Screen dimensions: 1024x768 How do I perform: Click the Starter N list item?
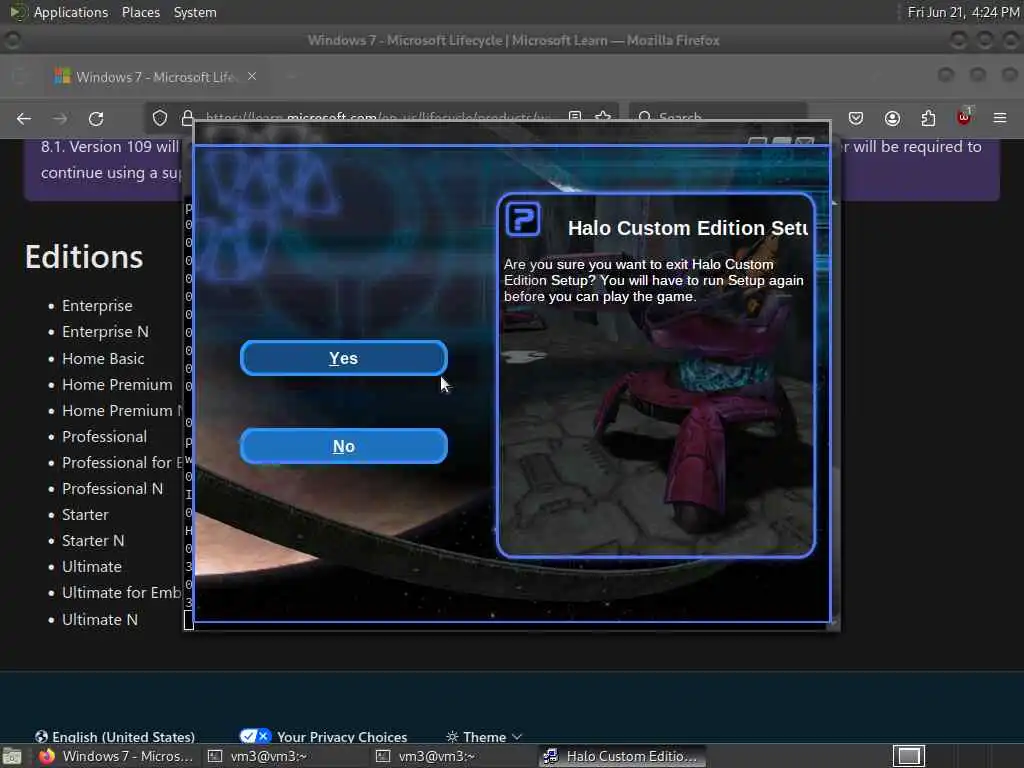coord(93,541)
